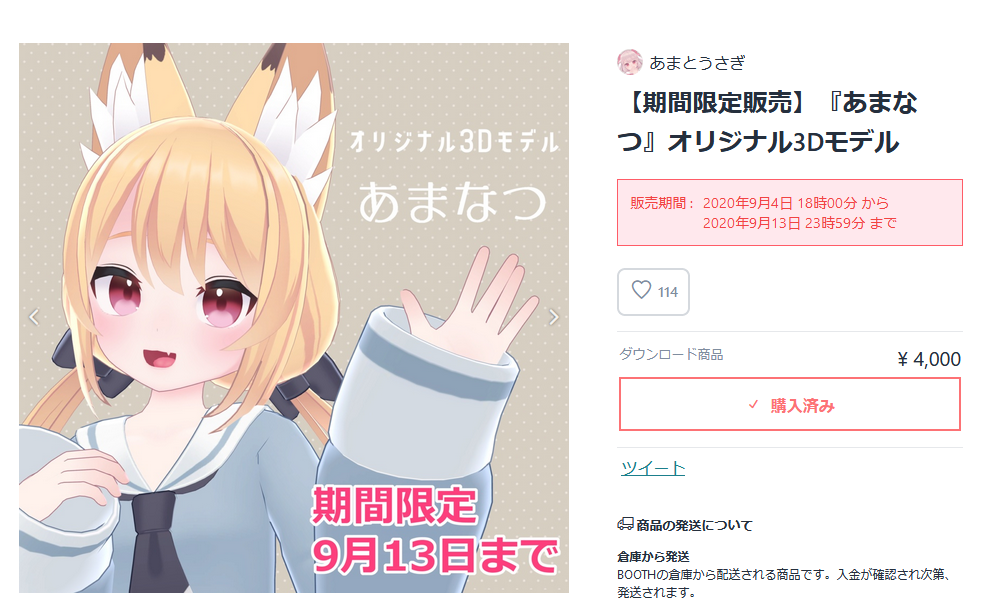Click the オリジナル3Dモデル caption on the image
Viewport: 995px width, 607px height.
454,142
